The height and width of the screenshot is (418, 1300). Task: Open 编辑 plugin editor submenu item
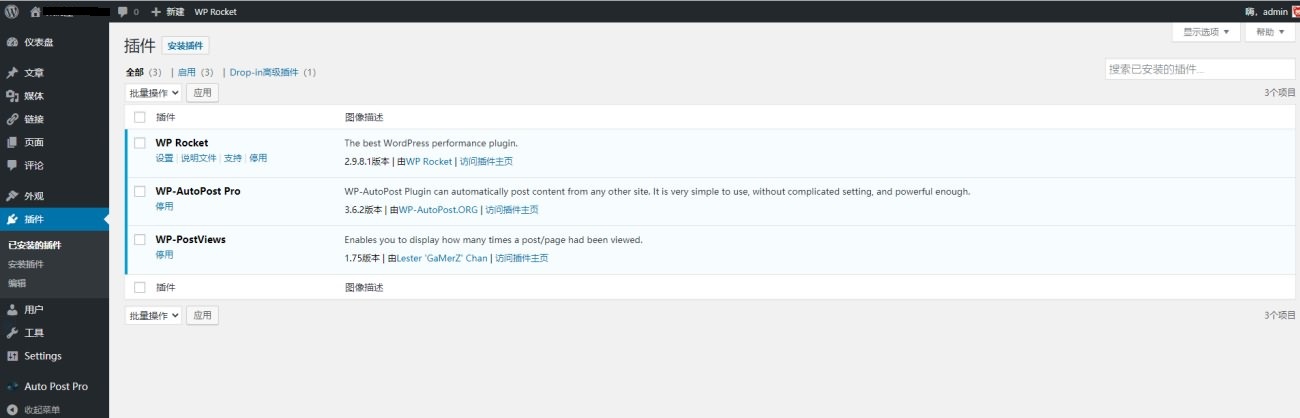tap(17, 283)
